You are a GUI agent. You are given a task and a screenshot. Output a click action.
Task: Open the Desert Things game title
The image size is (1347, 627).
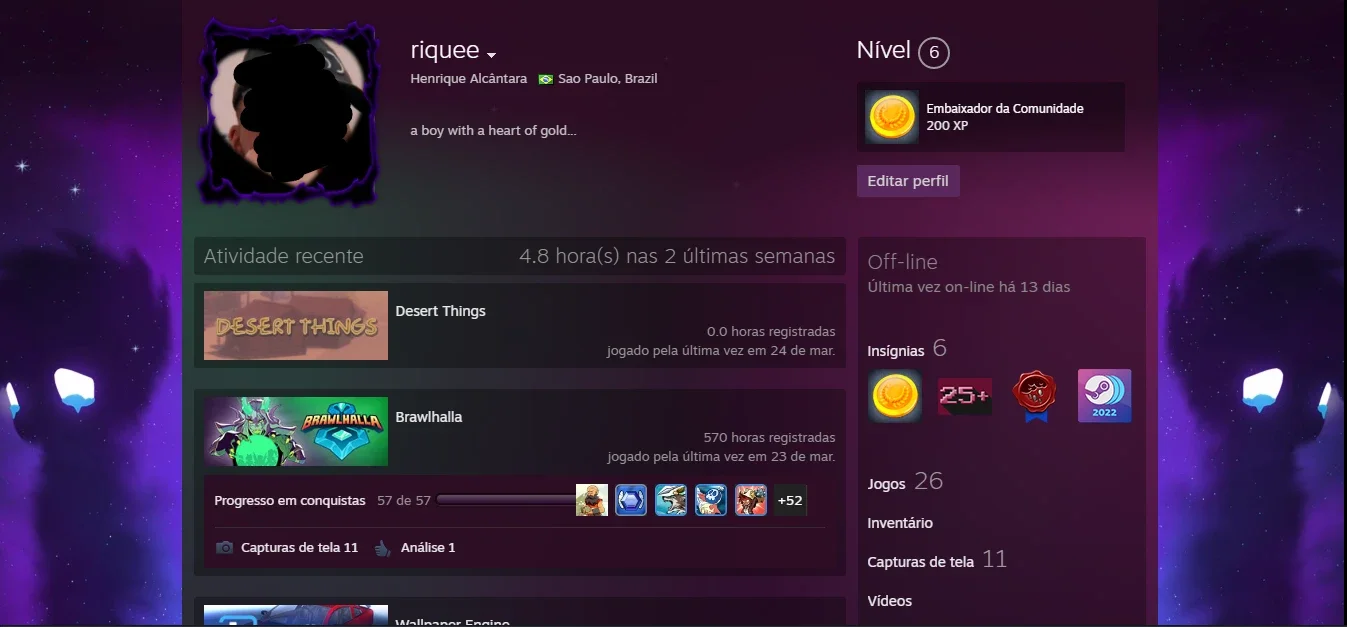441,311
